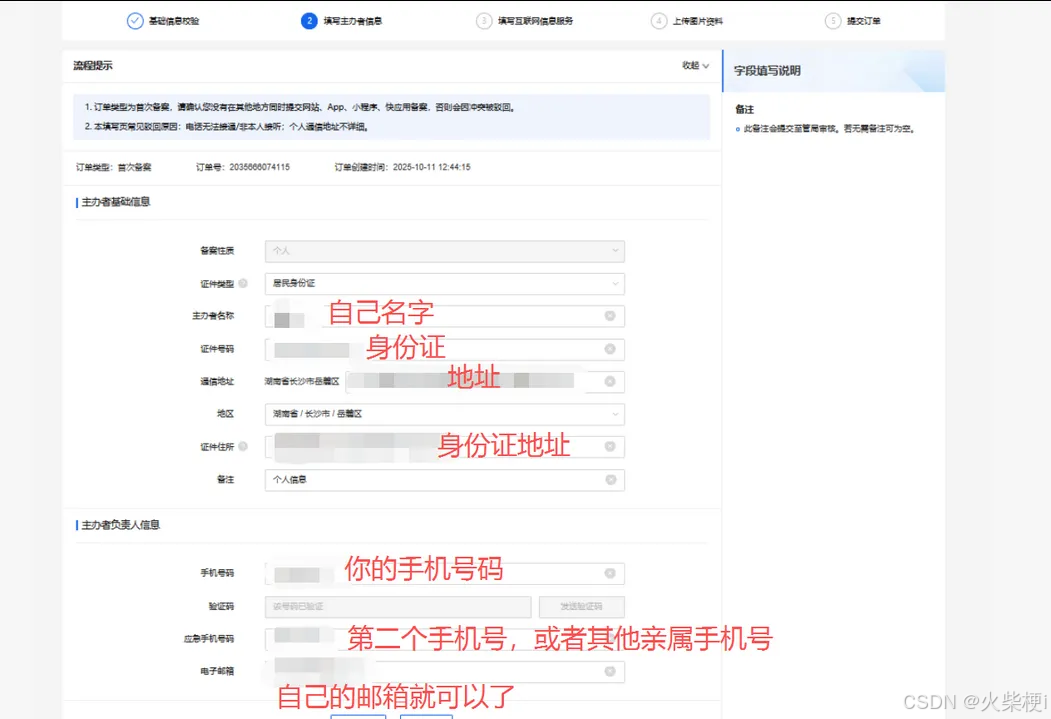Screen dimensions: 1051x719
Task: Click the help icon beside 证件类型
Action: [x=243, y=283]
